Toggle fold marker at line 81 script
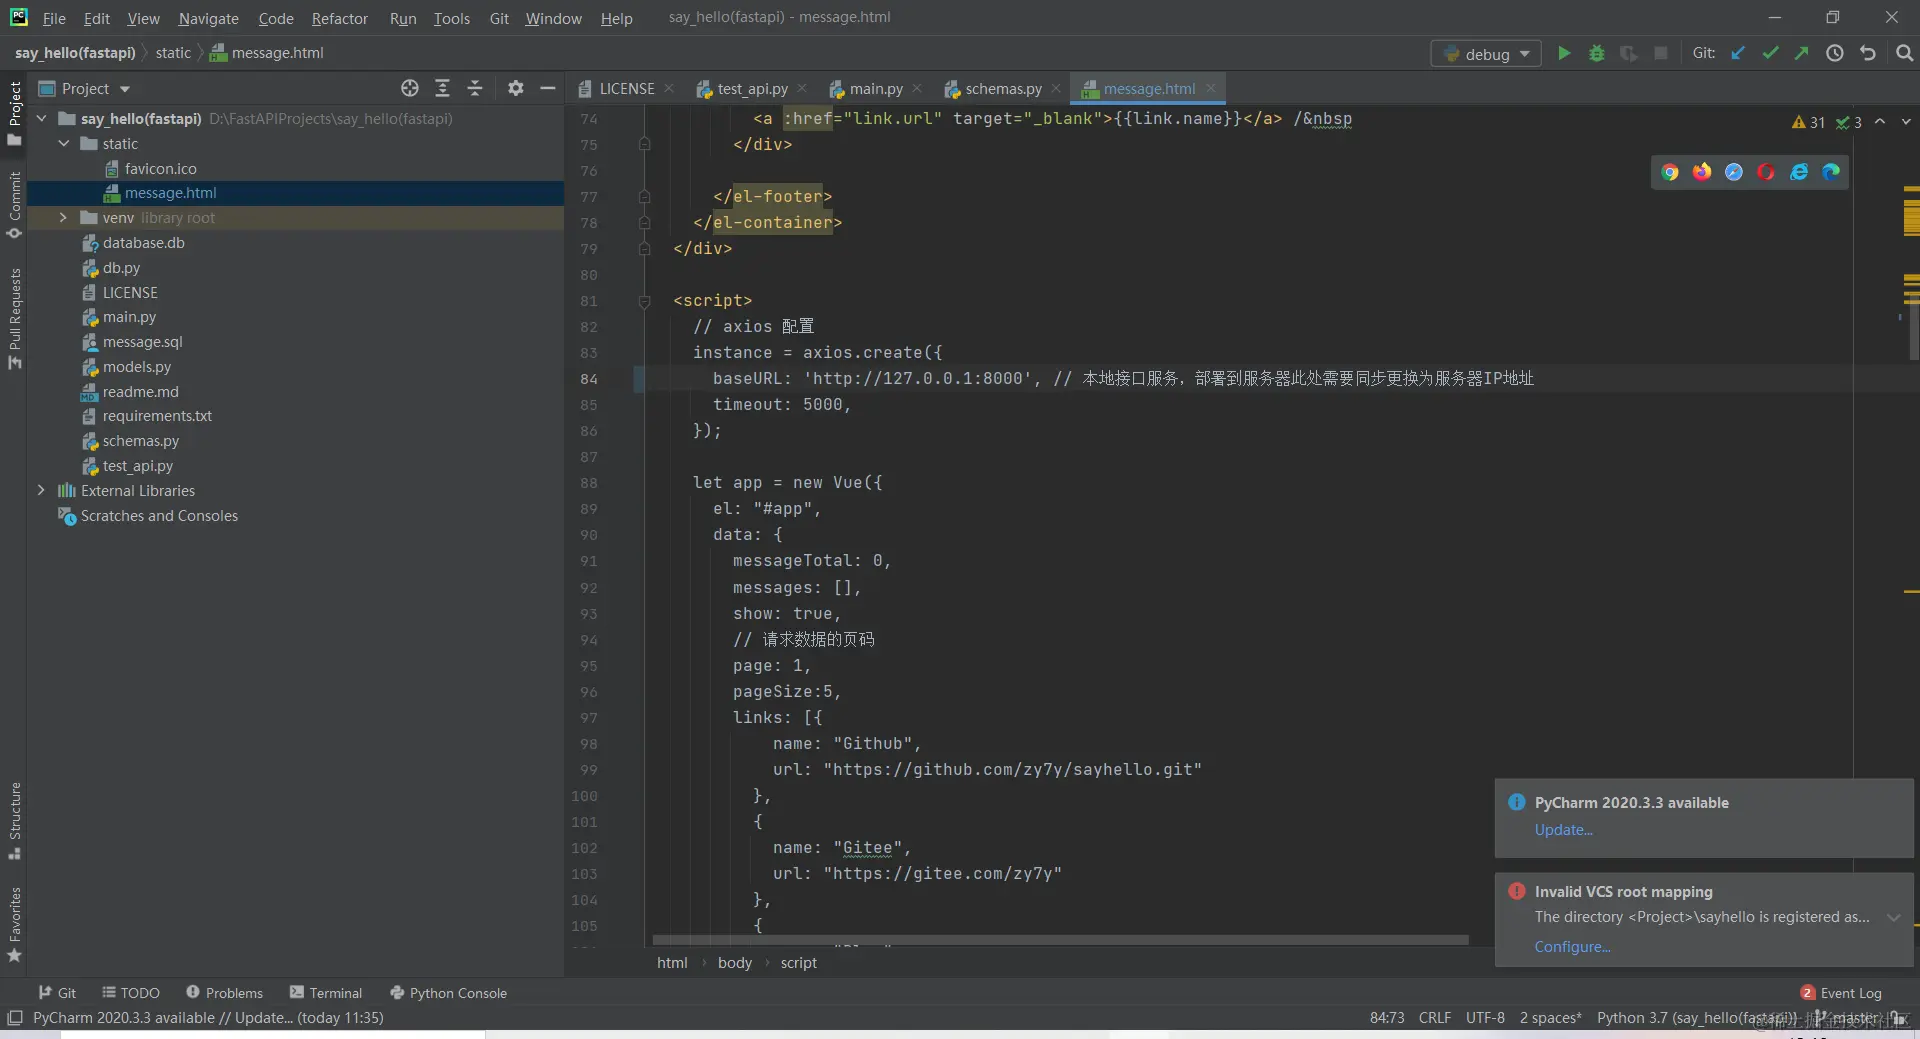The image size is (1920, 1039). point(644,301)
